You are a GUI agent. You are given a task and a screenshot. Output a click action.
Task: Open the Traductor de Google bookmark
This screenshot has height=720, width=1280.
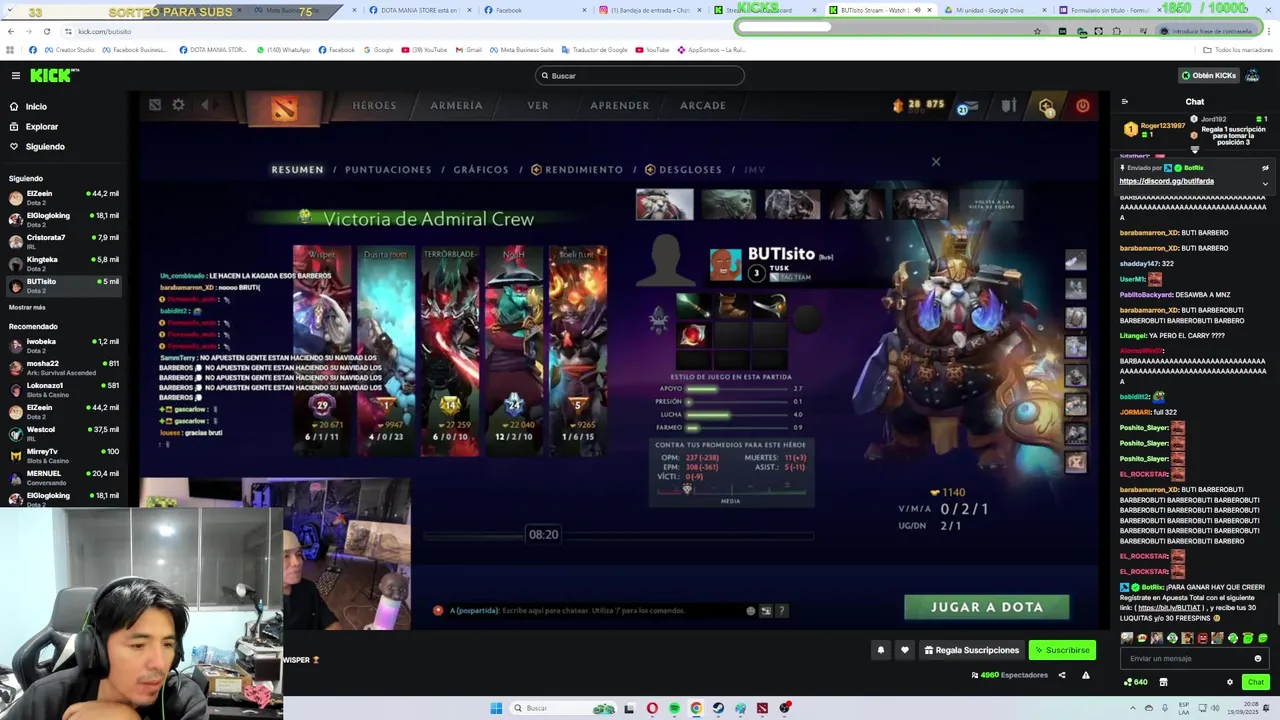coord(594,50)
